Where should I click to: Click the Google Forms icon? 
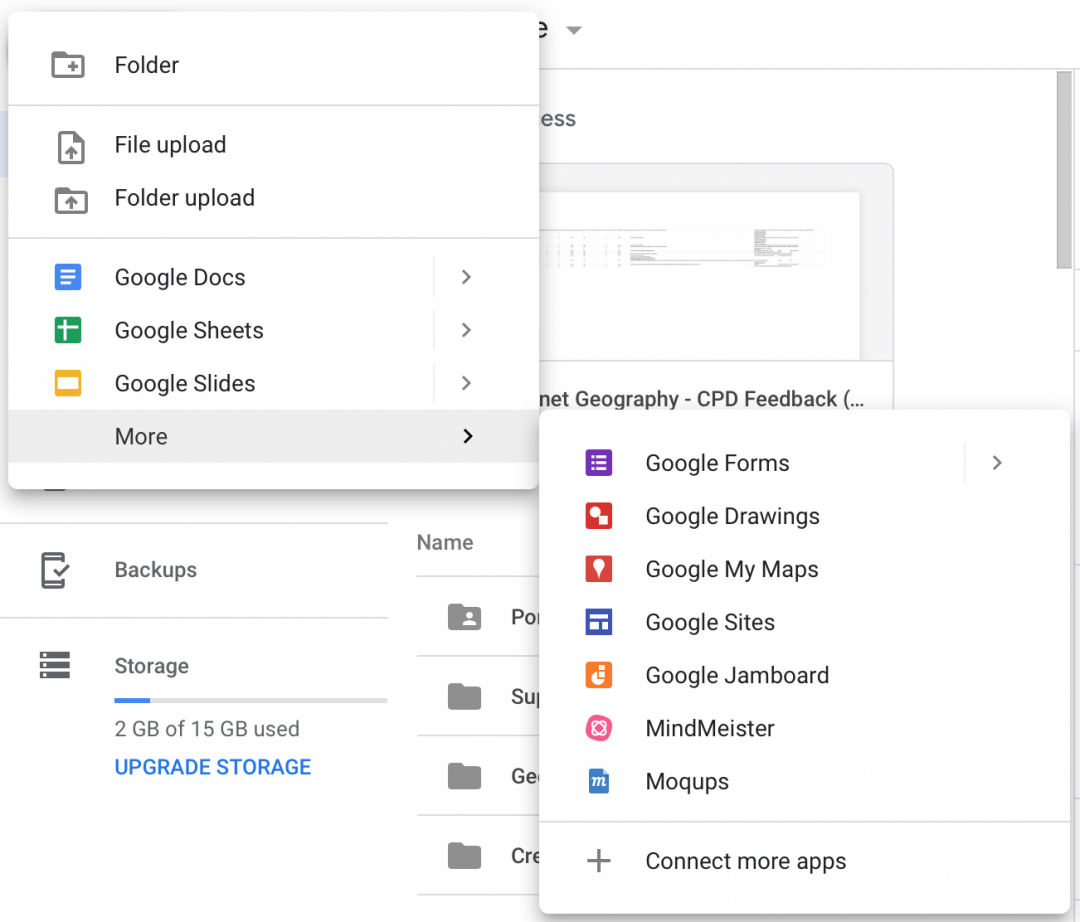(x=597, y=462)
